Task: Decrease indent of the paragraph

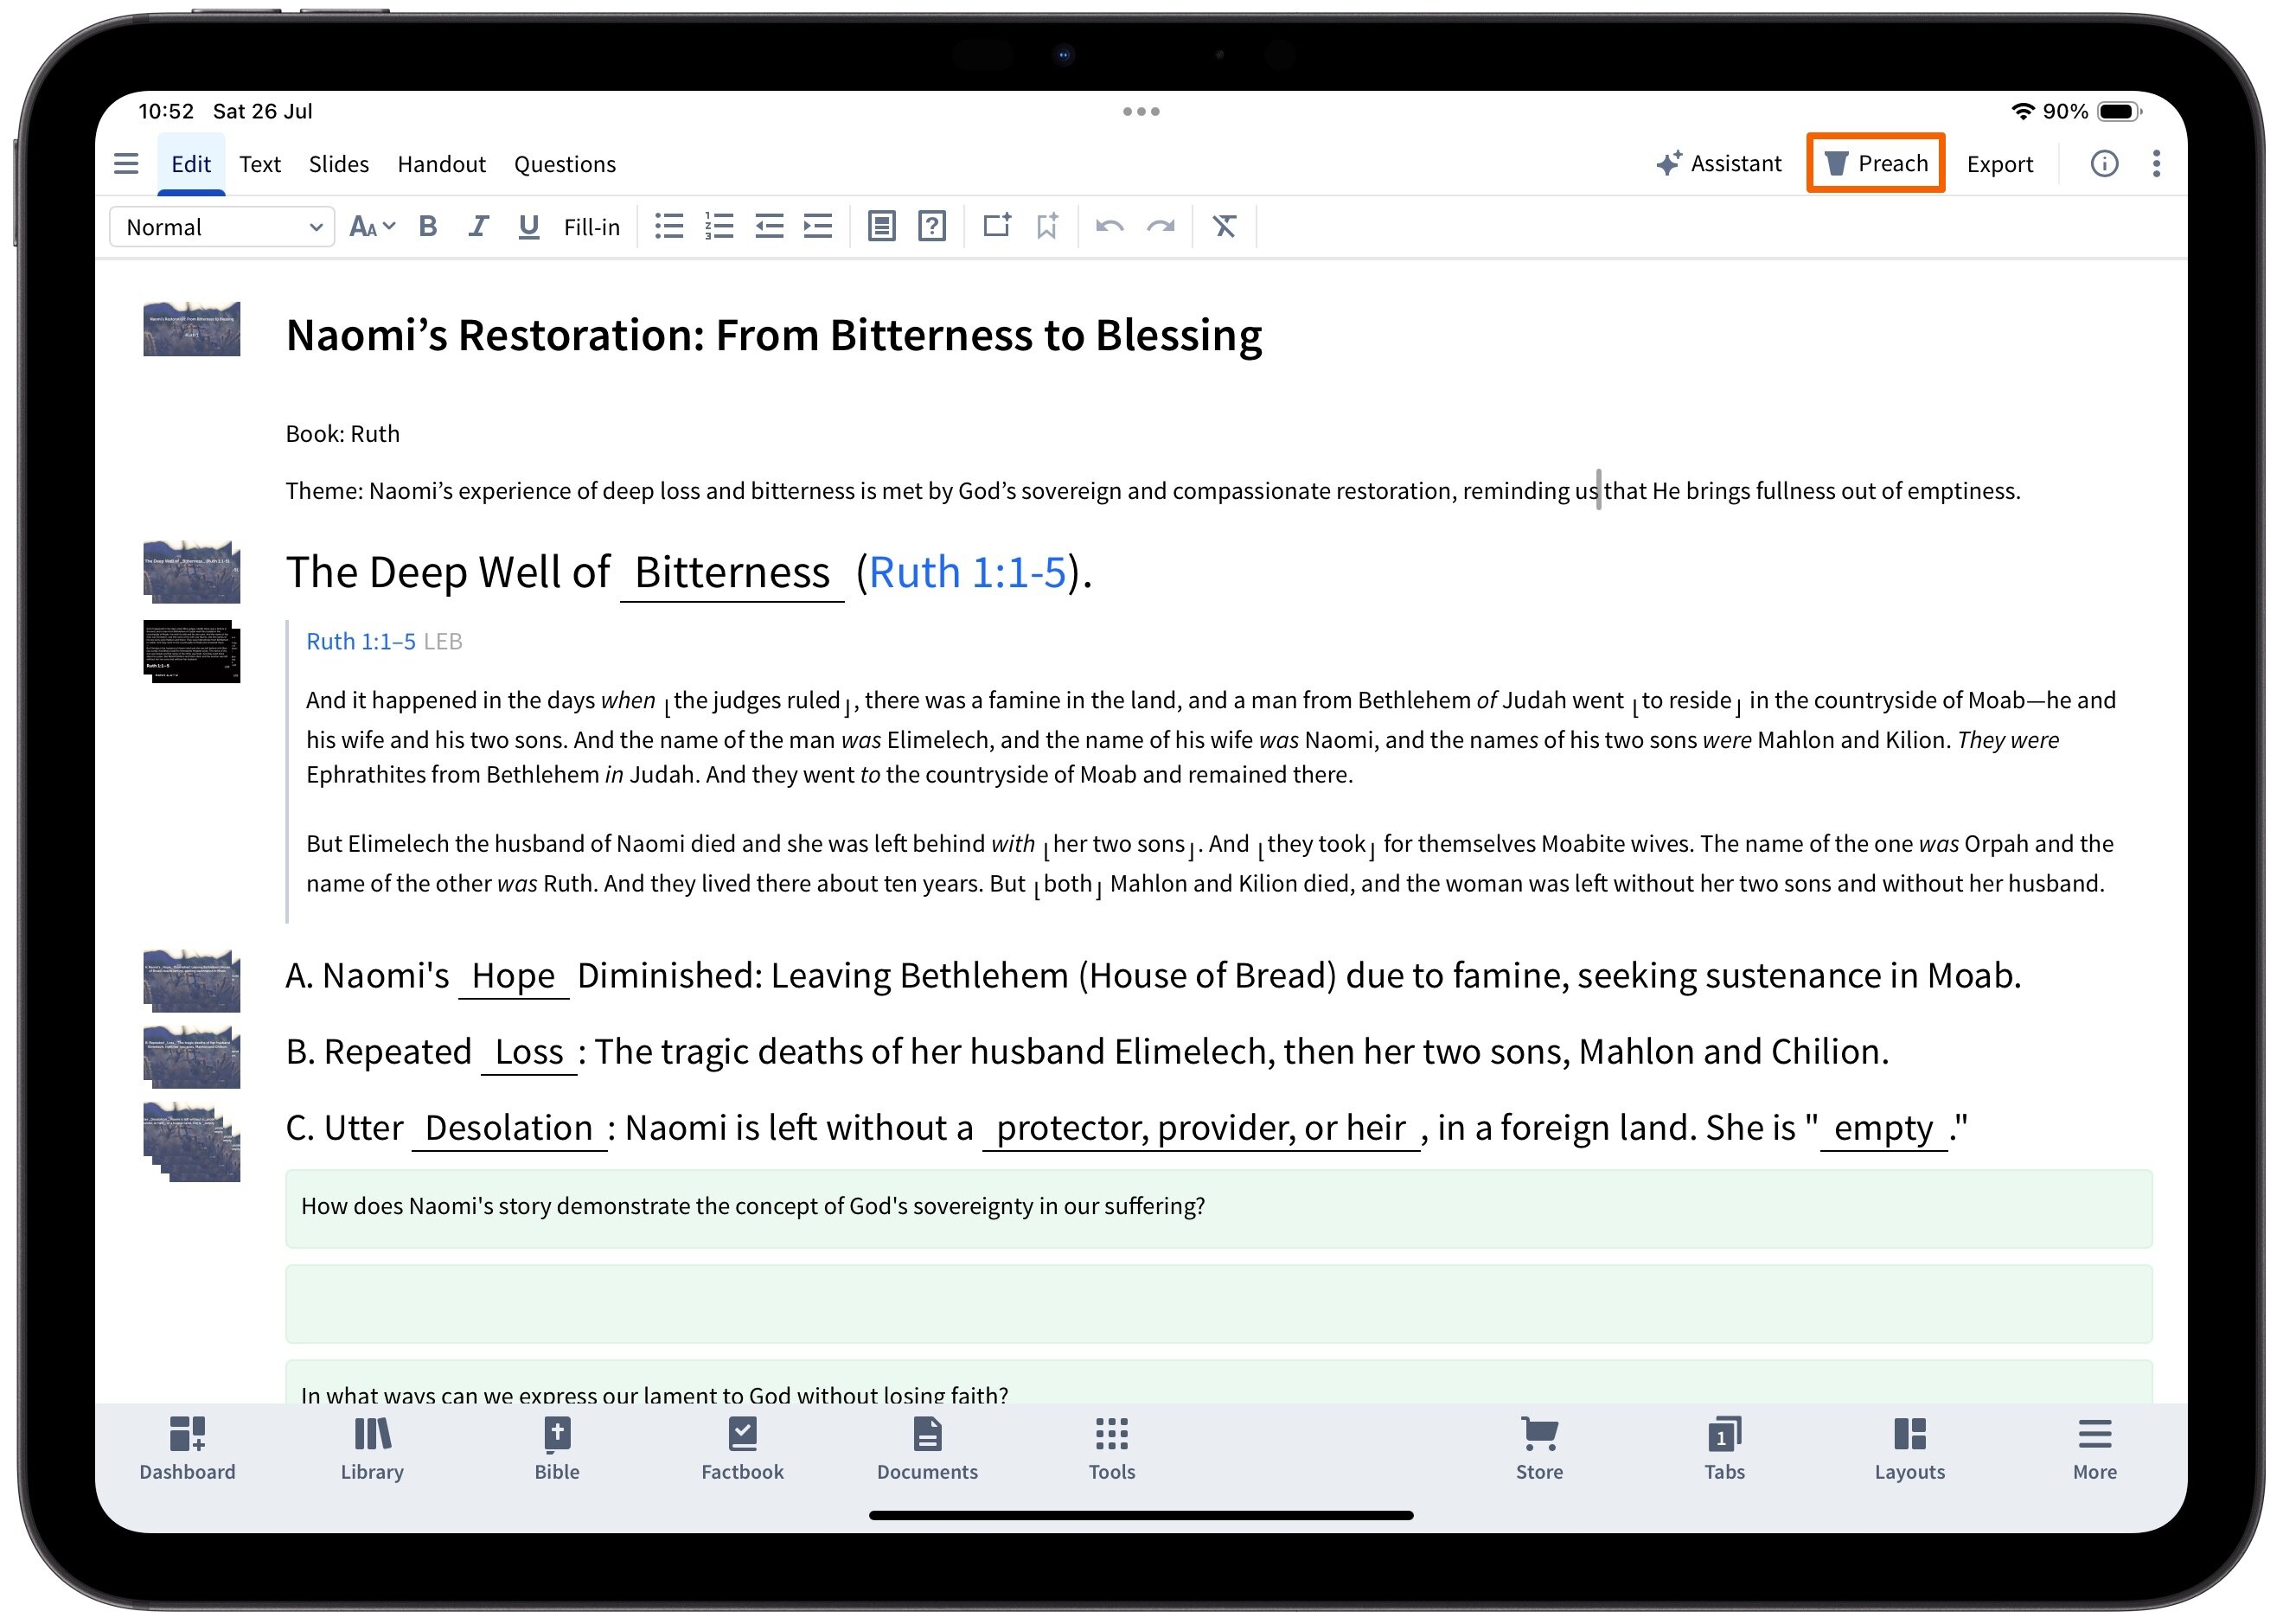Action: [x=768, y=226]
